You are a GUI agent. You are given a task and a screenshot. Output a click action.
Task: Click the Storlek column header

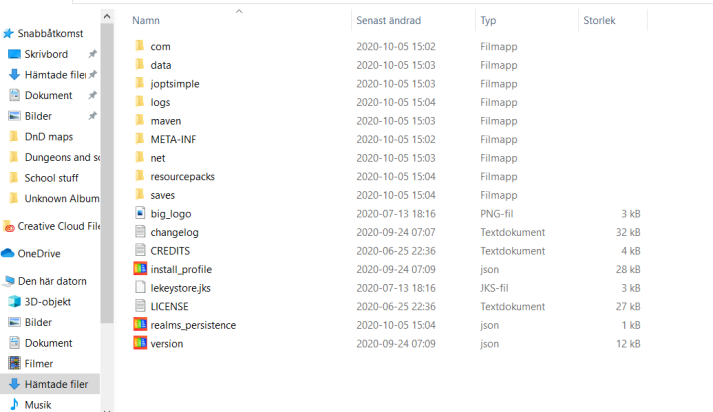(x=600, y=20)
